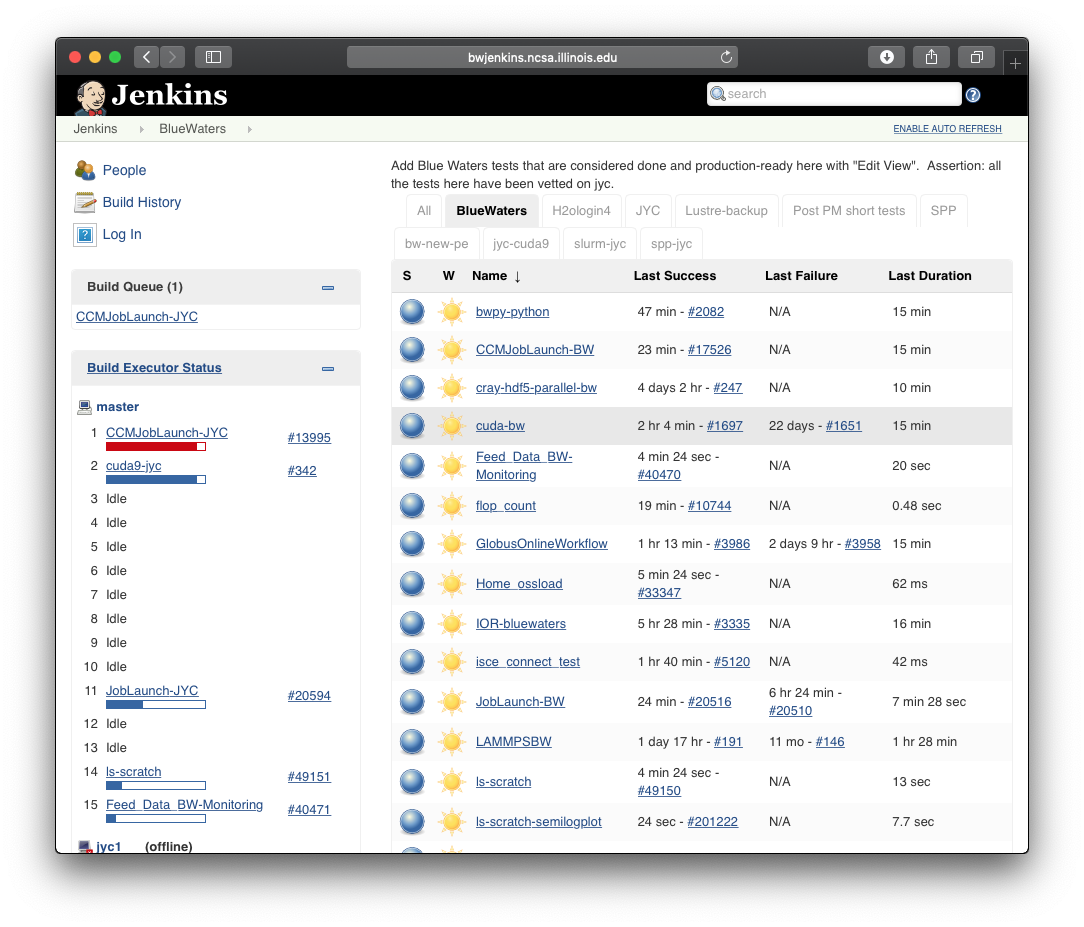
Task: Click the People icon in sidebar
Action: [x=85, y=170]
